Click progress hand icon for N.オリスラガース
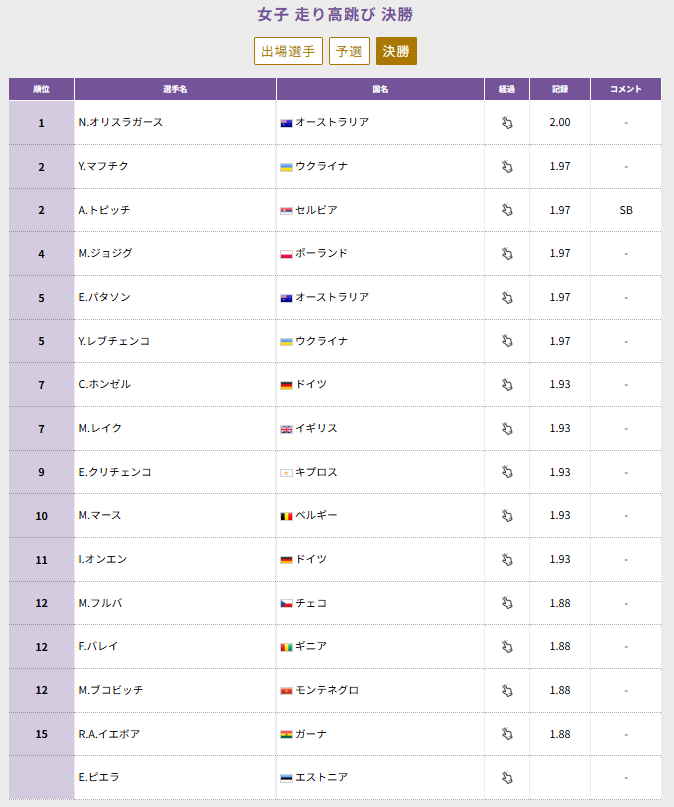Screen dimensions: 674x807 coord(507,123)
